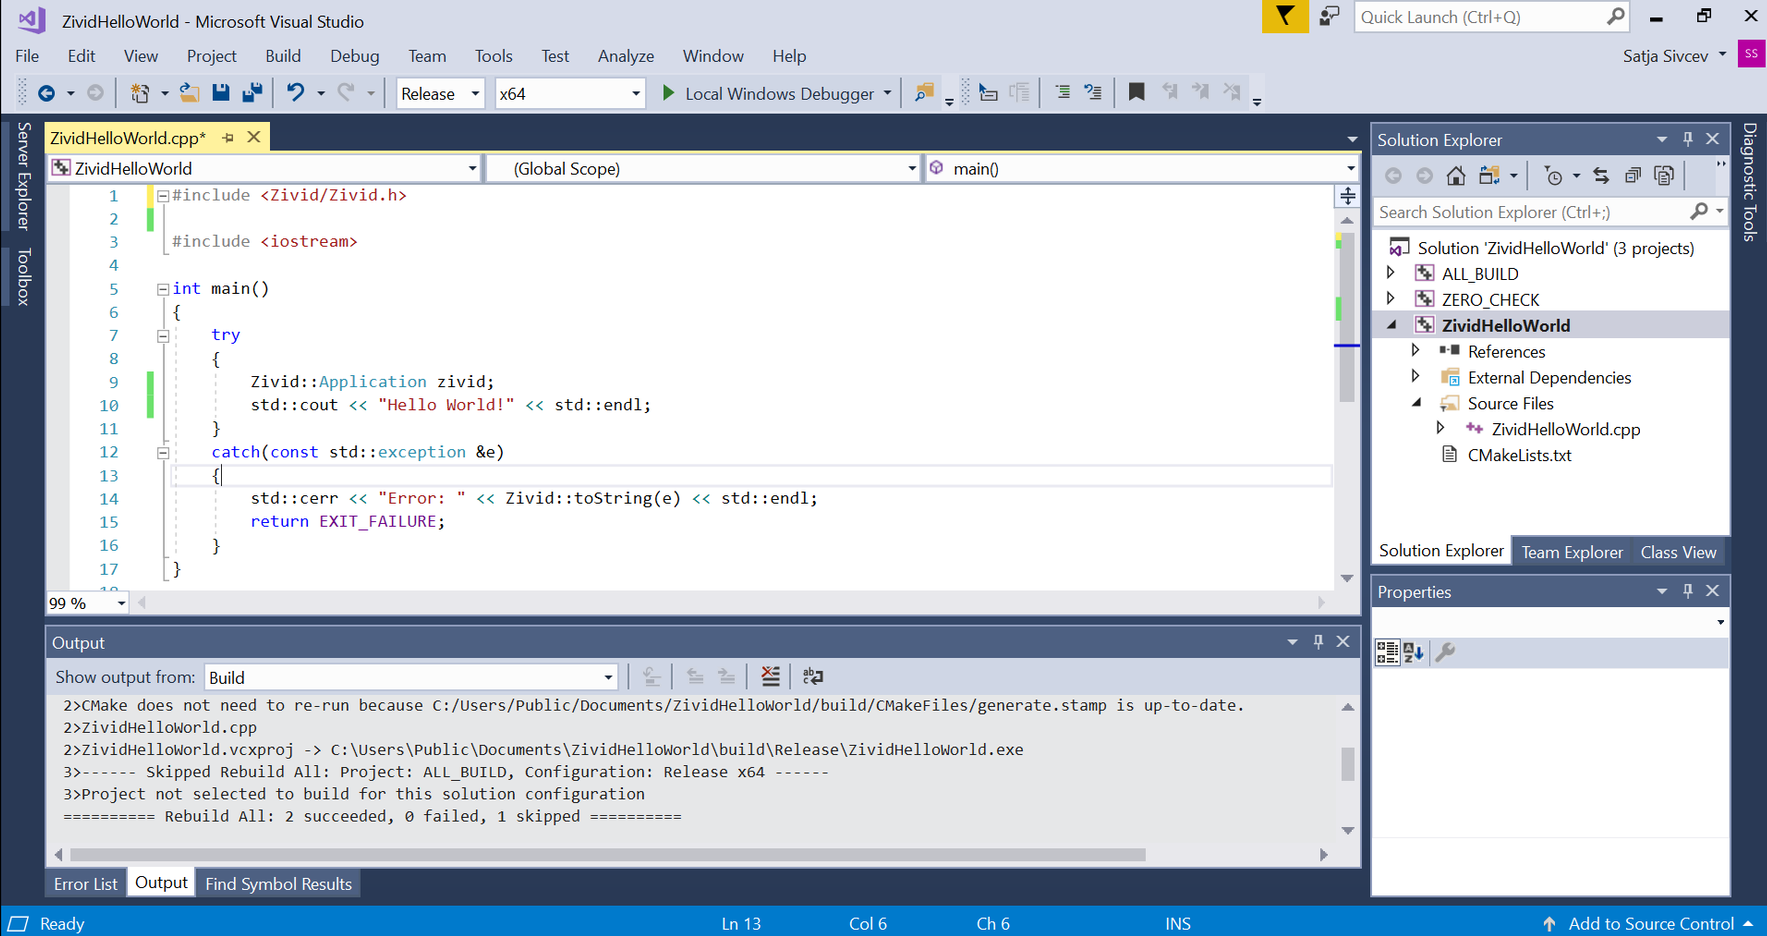Select CMakeLists.txt in Solution Explorer
This screenshot has width=1767, height=936.
[1519, 455]
